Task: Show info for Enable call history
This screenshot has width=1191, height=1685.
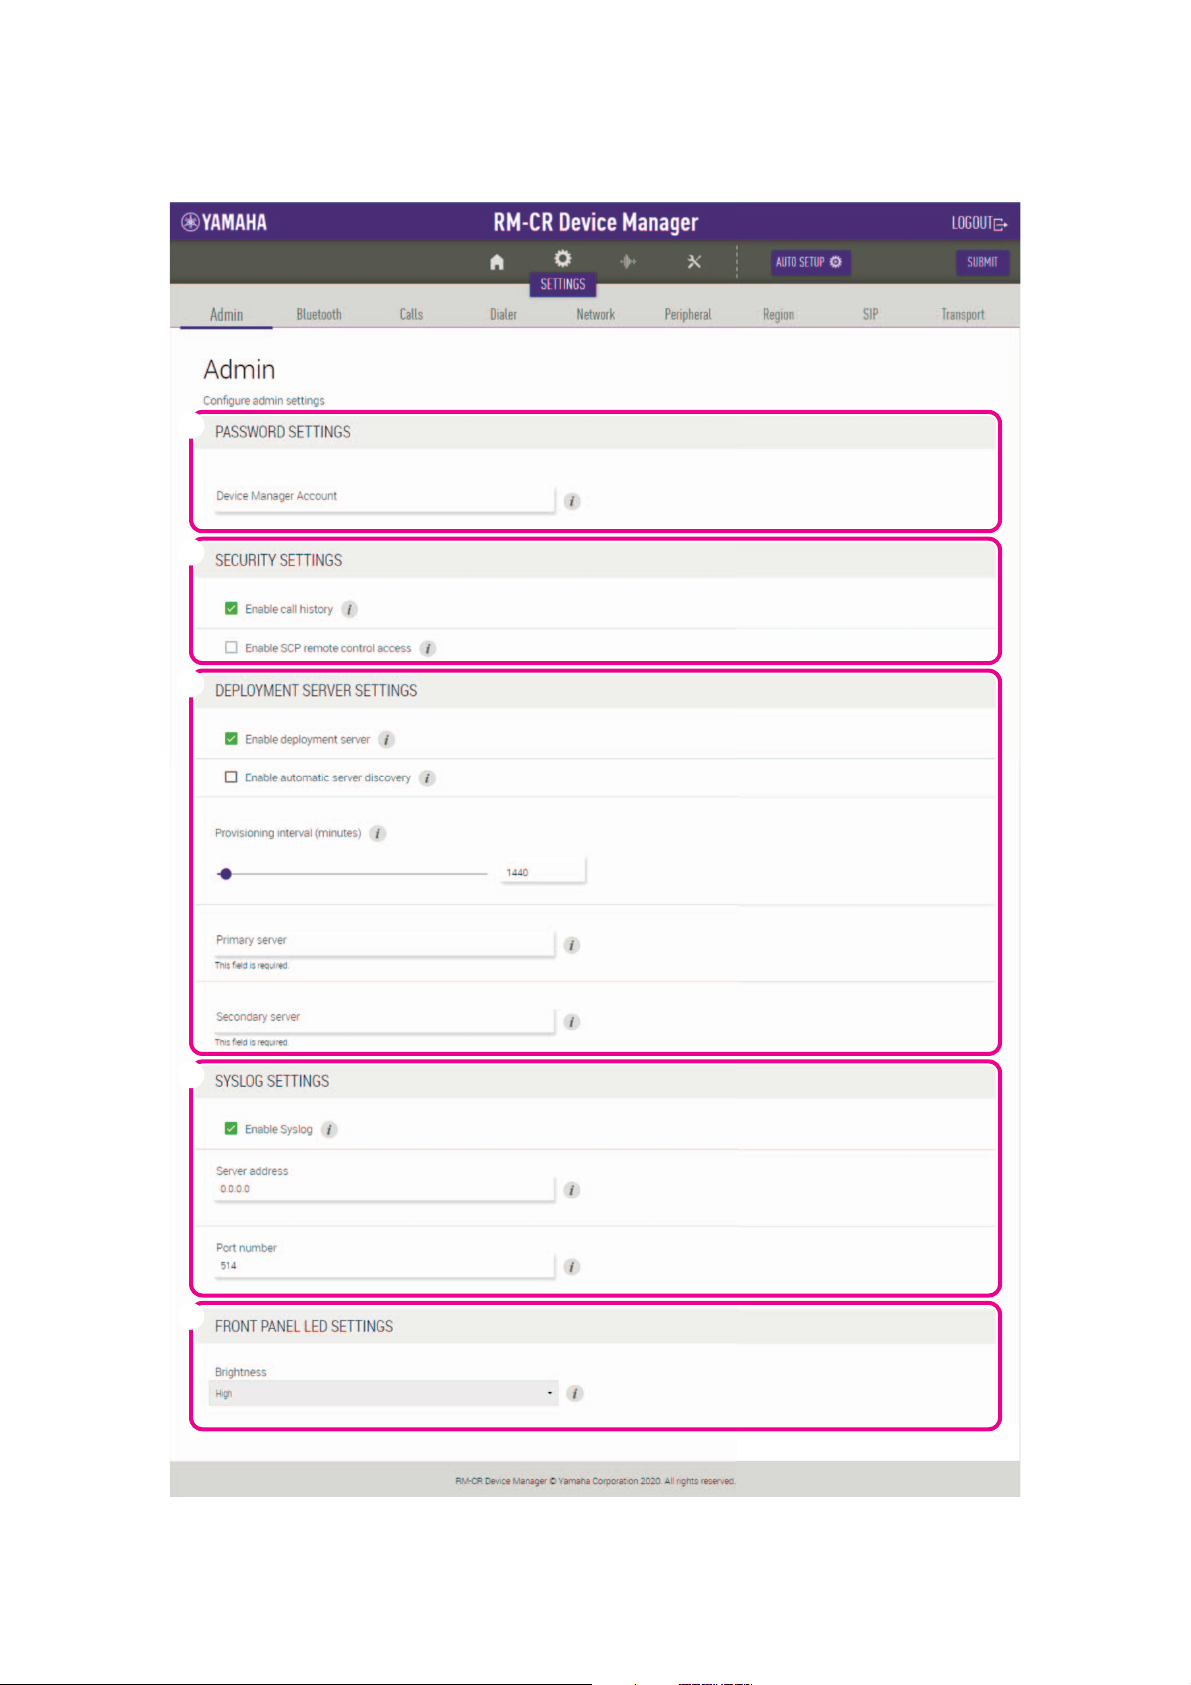Action: [349, 609]
